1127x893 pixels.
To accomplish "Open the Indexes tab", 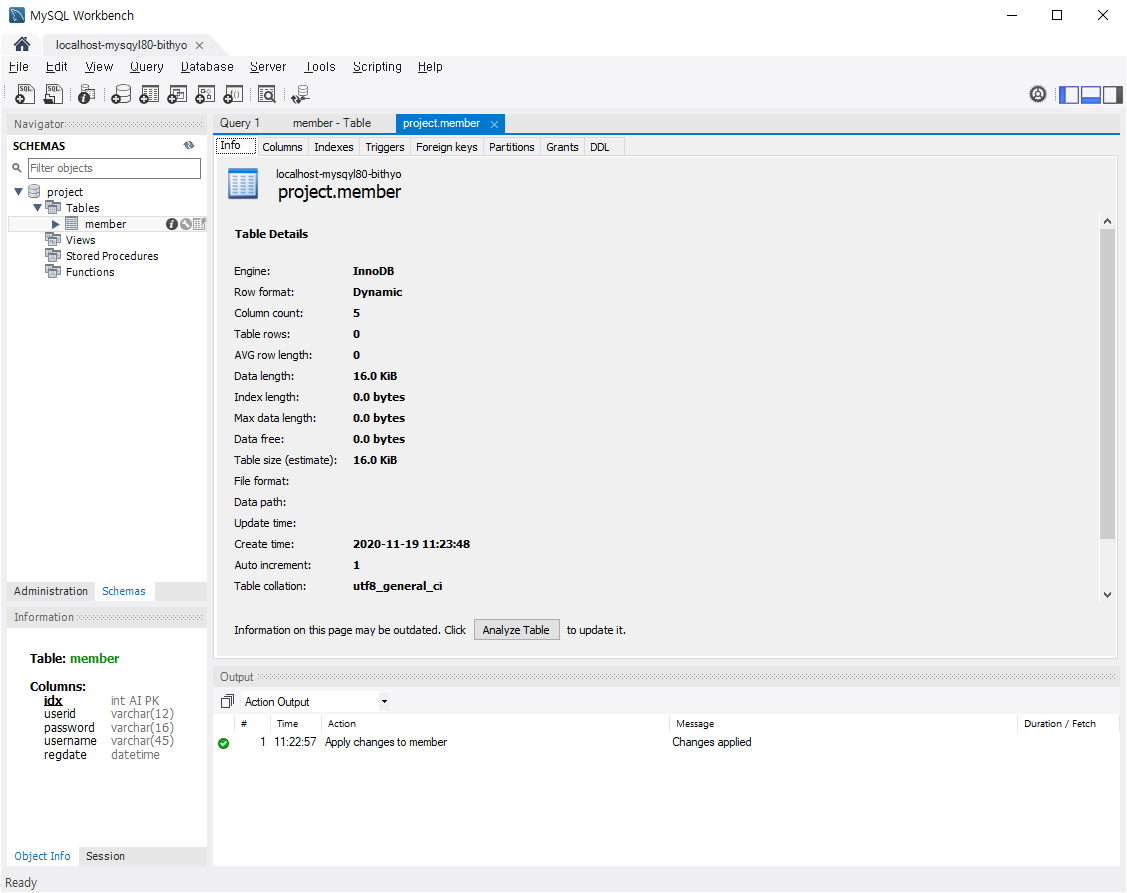I will [x=334, y=147].
